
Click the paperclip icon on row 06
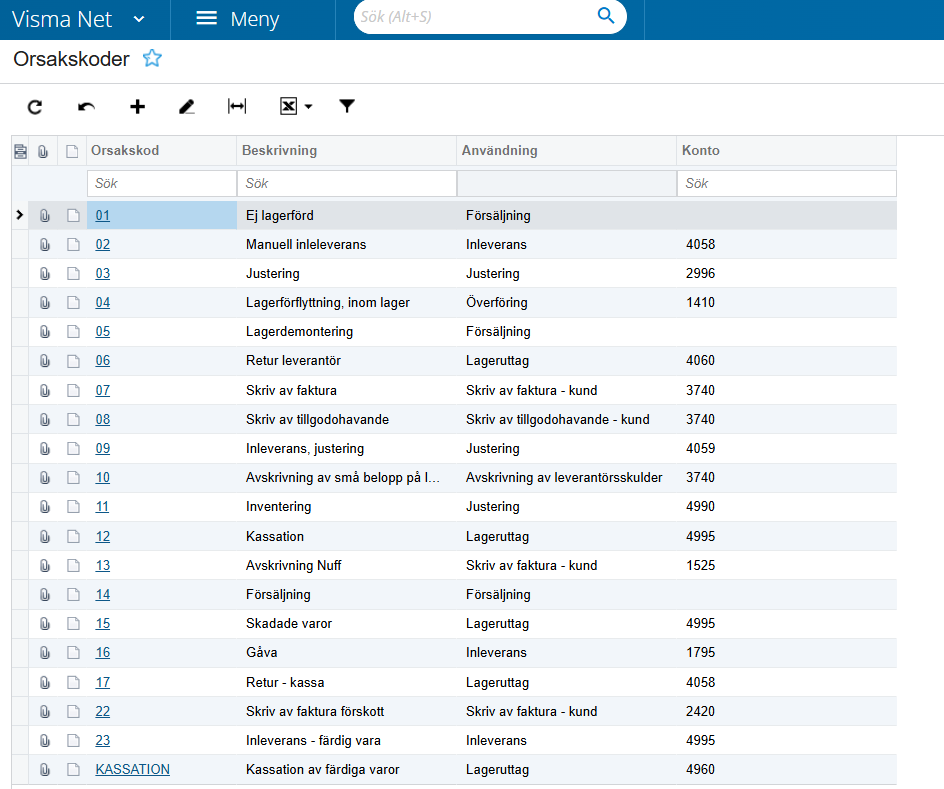[45, 361]
